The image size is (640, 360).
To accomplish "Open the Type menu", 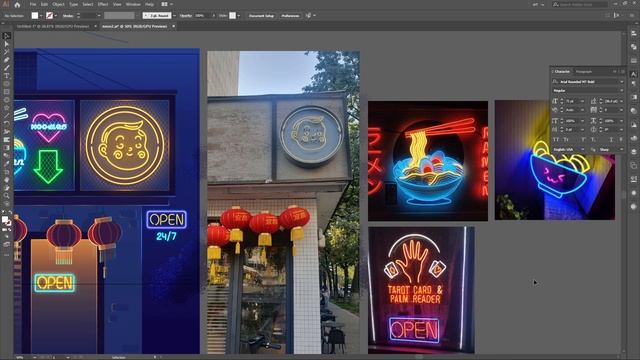I will click(73, 4).
